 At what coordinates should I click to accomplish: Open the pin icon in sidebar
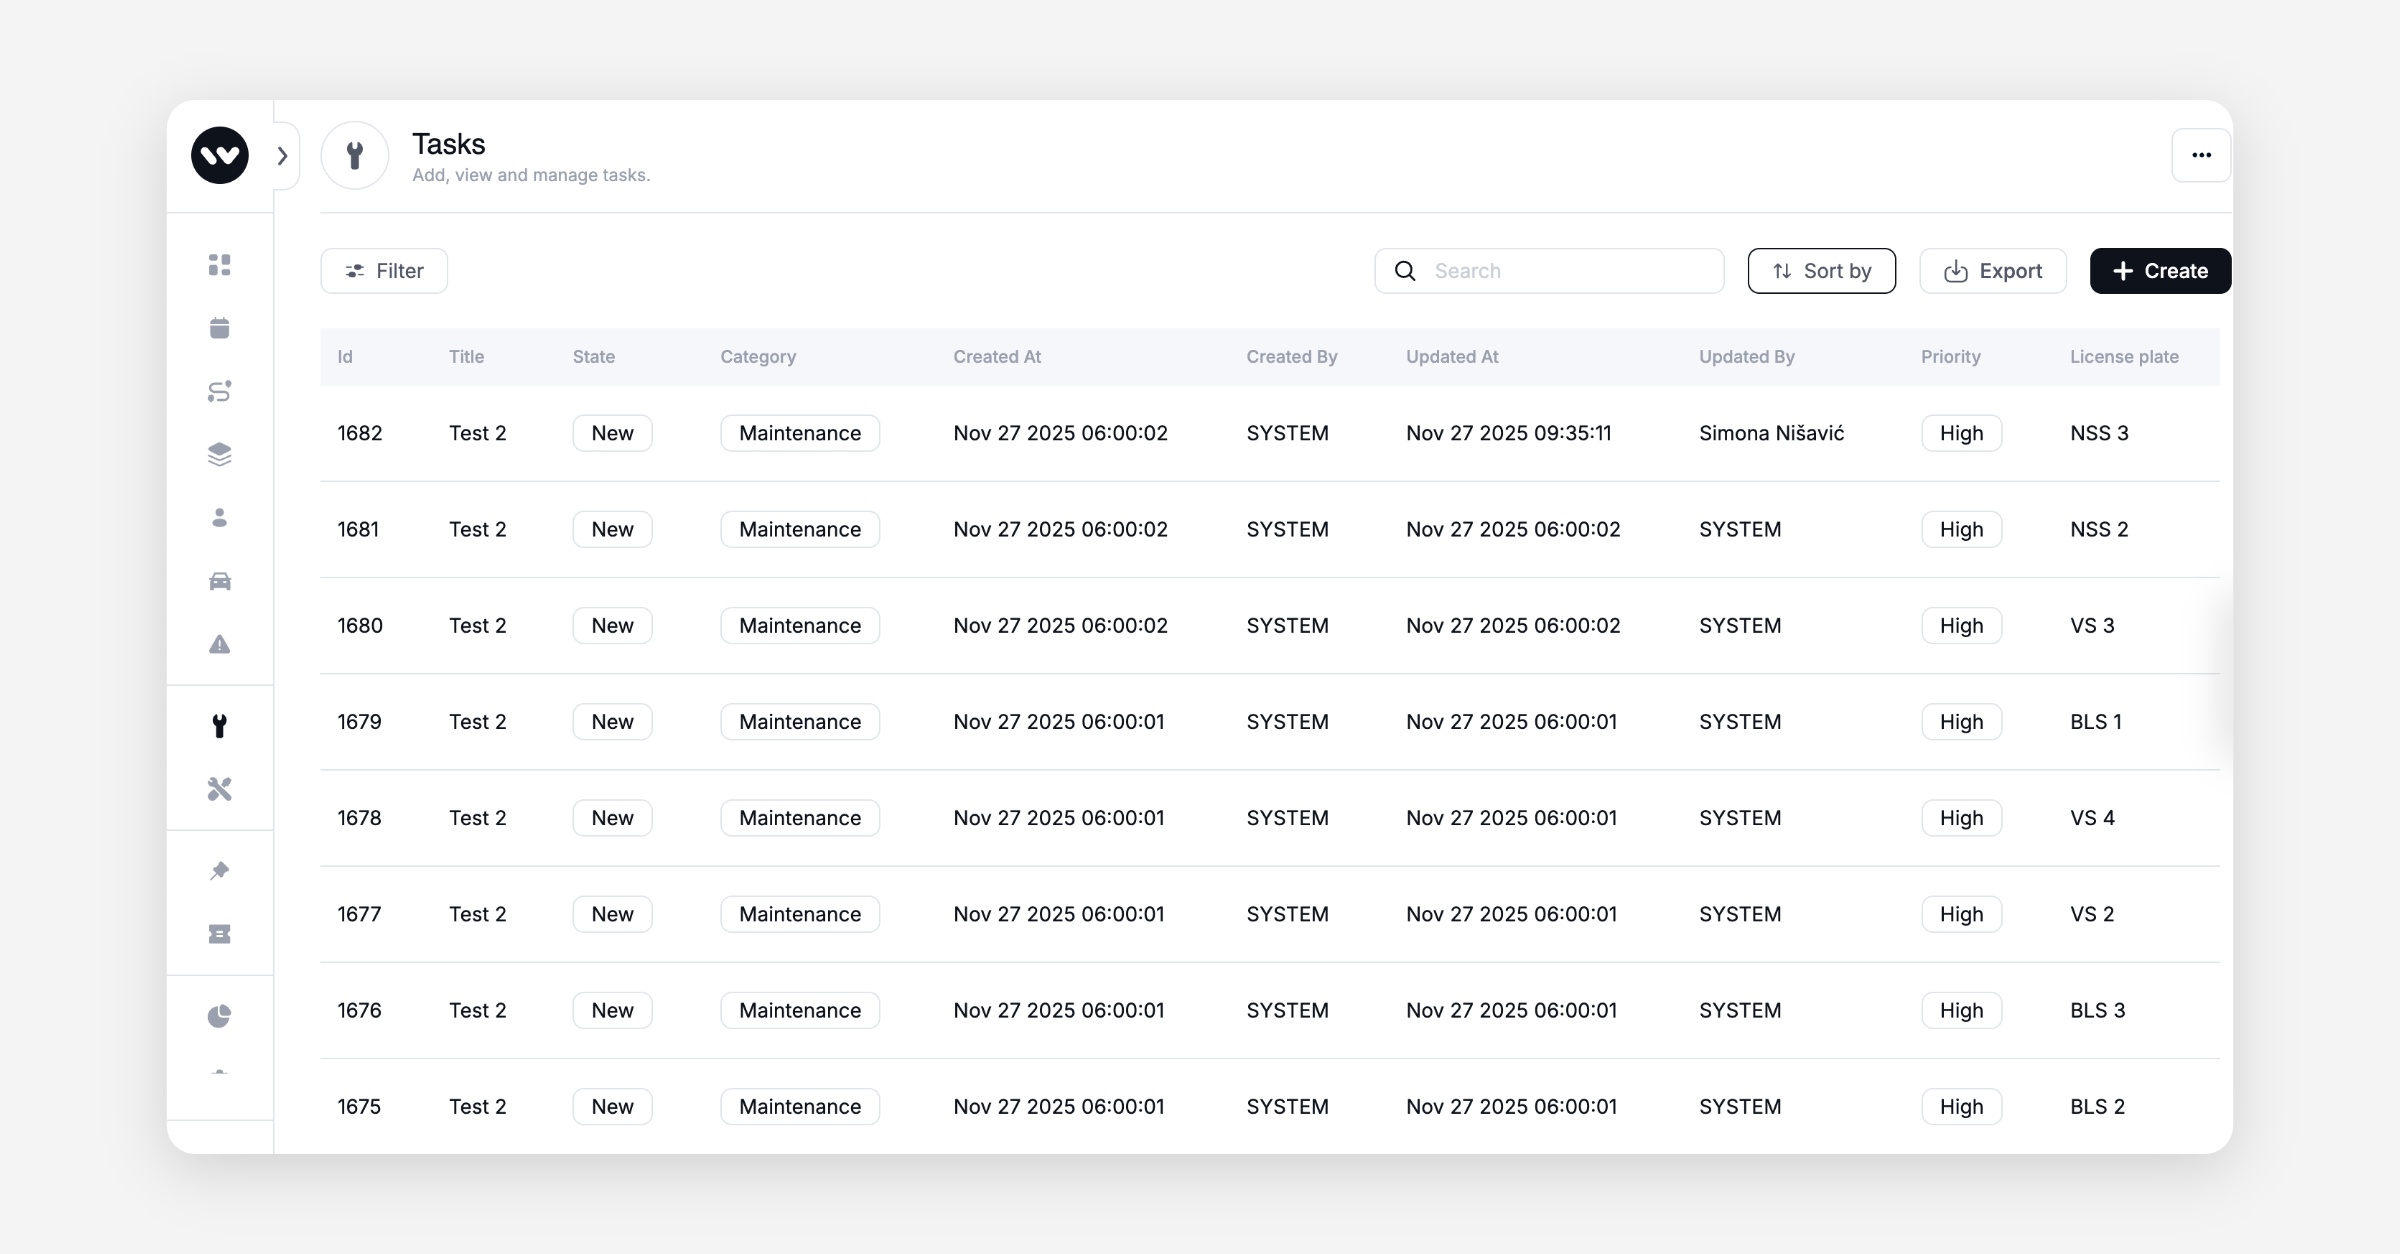219,871
